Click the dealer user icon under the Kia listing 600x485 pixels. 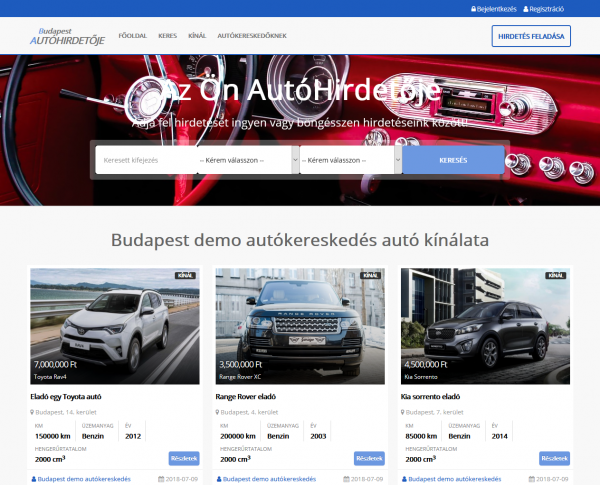tap(404, 479)
